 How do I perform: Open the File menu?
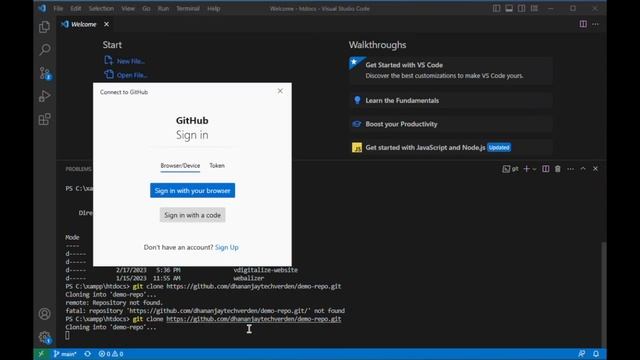tap(58, 8)
